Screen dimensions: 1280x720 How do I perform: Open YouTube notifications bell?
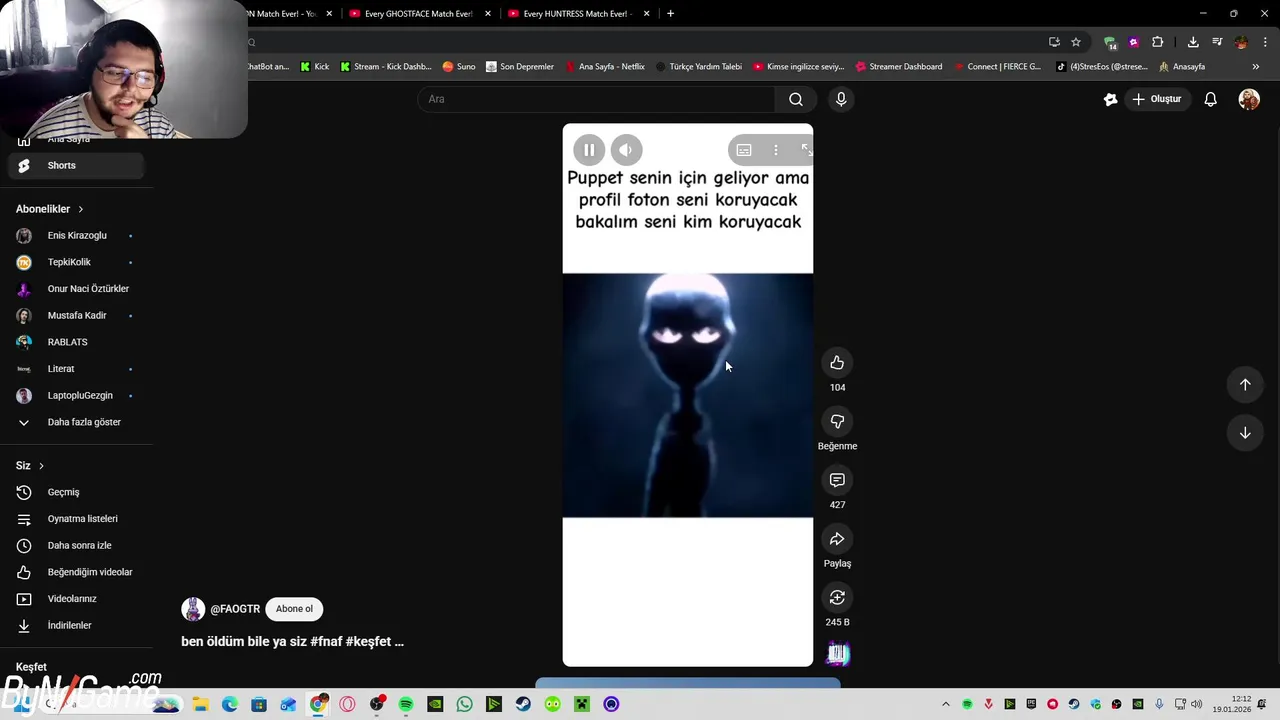1210,99
